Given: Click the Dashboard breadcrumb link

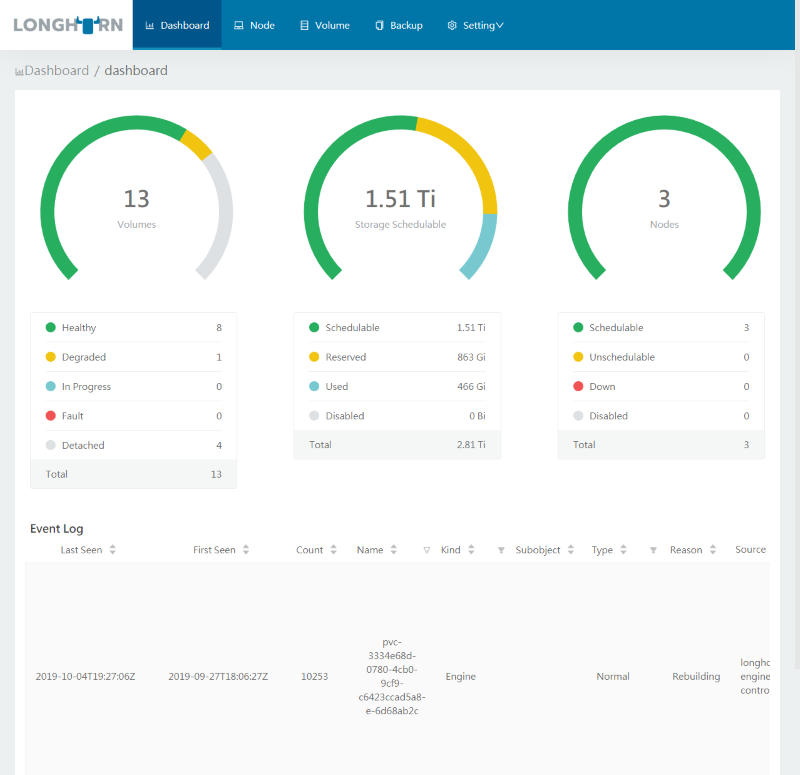Looking at the screenshot, I should pyautogui.click(x=57, y=70).
